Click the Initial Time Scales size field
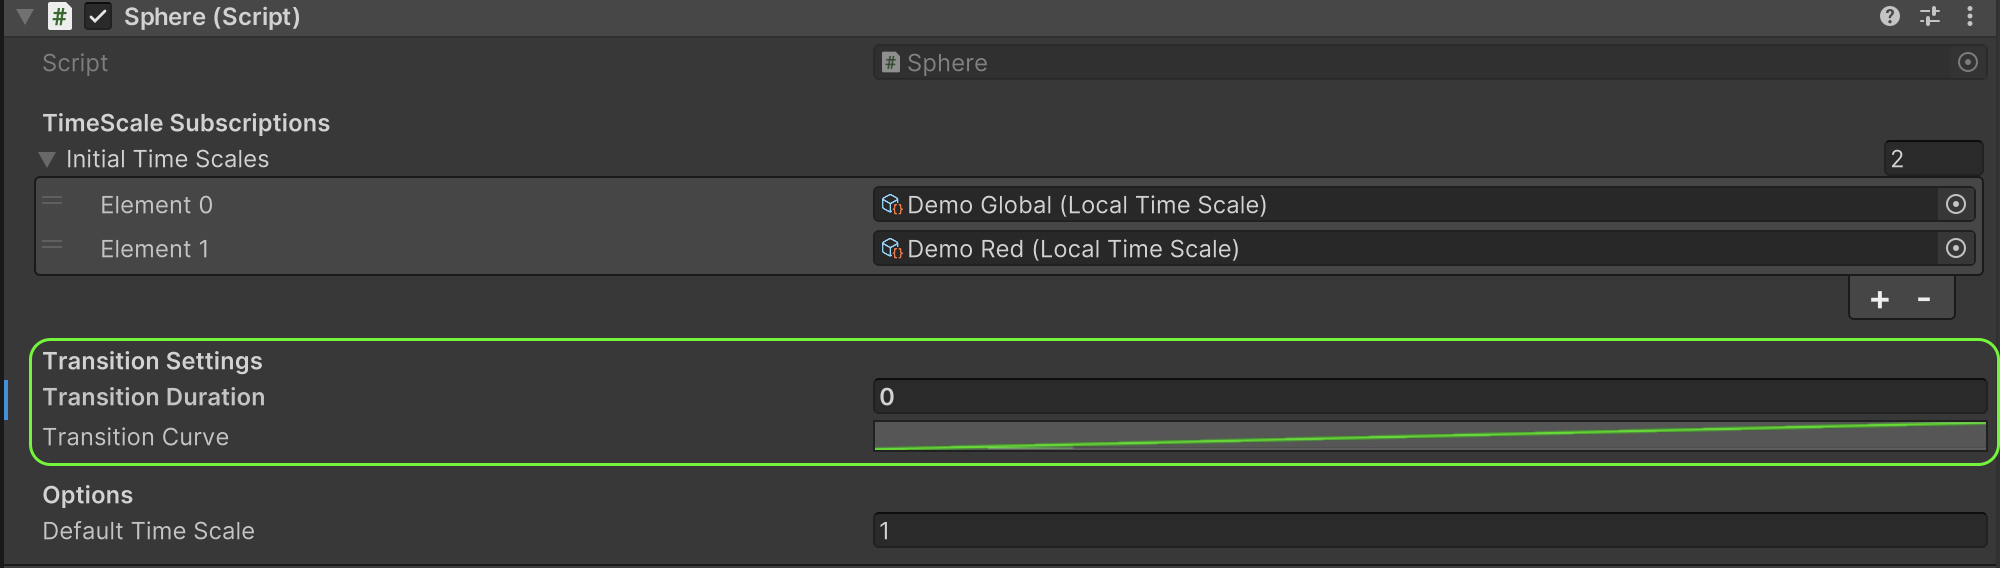2000x568 pixels. (x=1932, y=159)
